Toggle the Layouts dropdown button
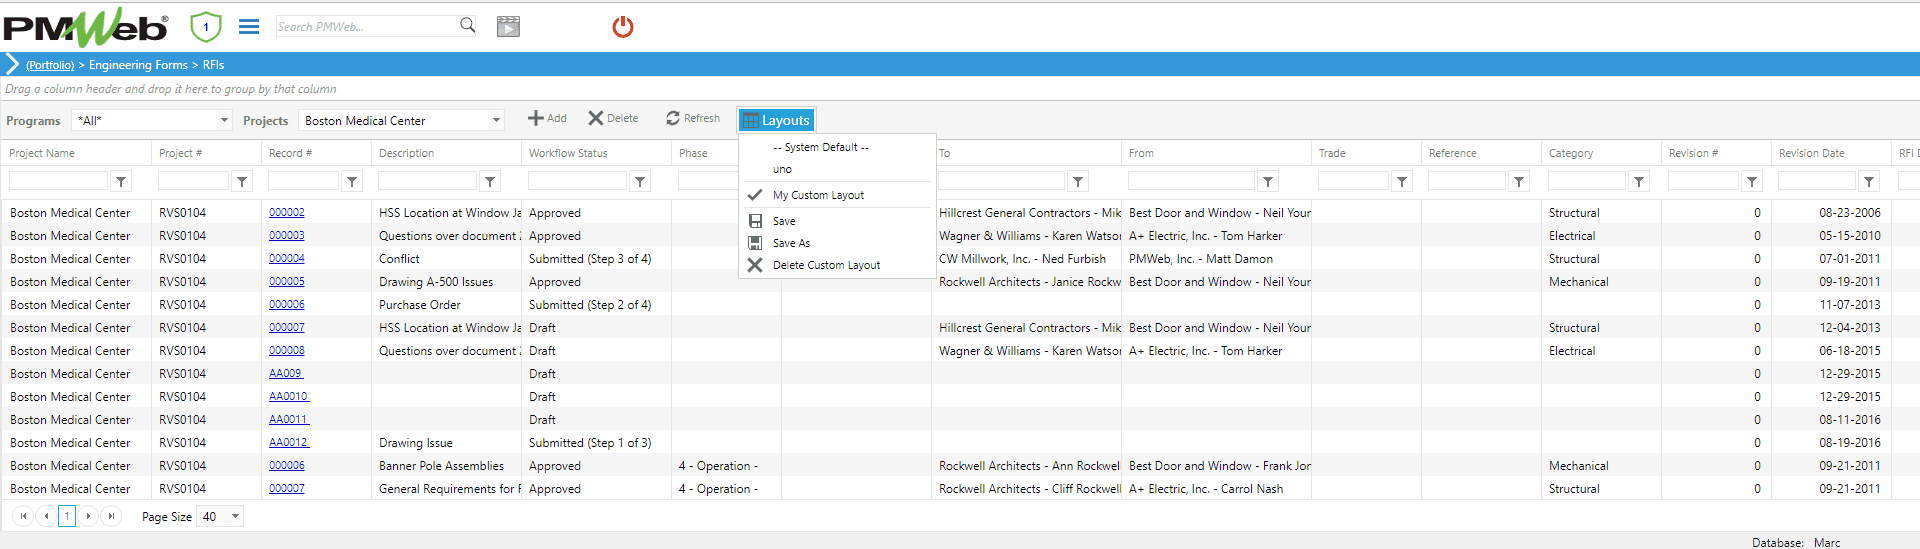This screenshot has width=1920, height=549. click(776, 120)
